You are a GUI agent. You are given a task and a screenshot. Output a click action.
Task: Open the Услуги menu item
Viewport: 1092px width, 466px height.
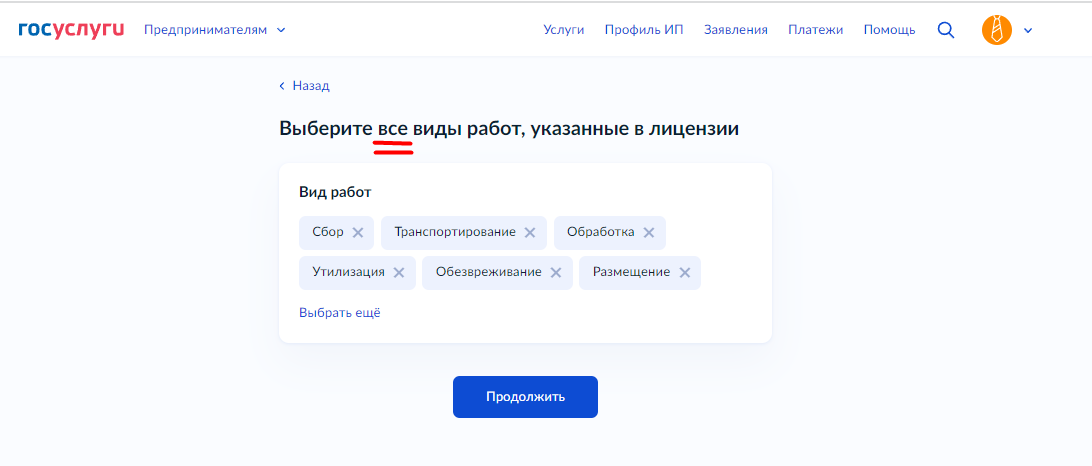tap(563, 30)
